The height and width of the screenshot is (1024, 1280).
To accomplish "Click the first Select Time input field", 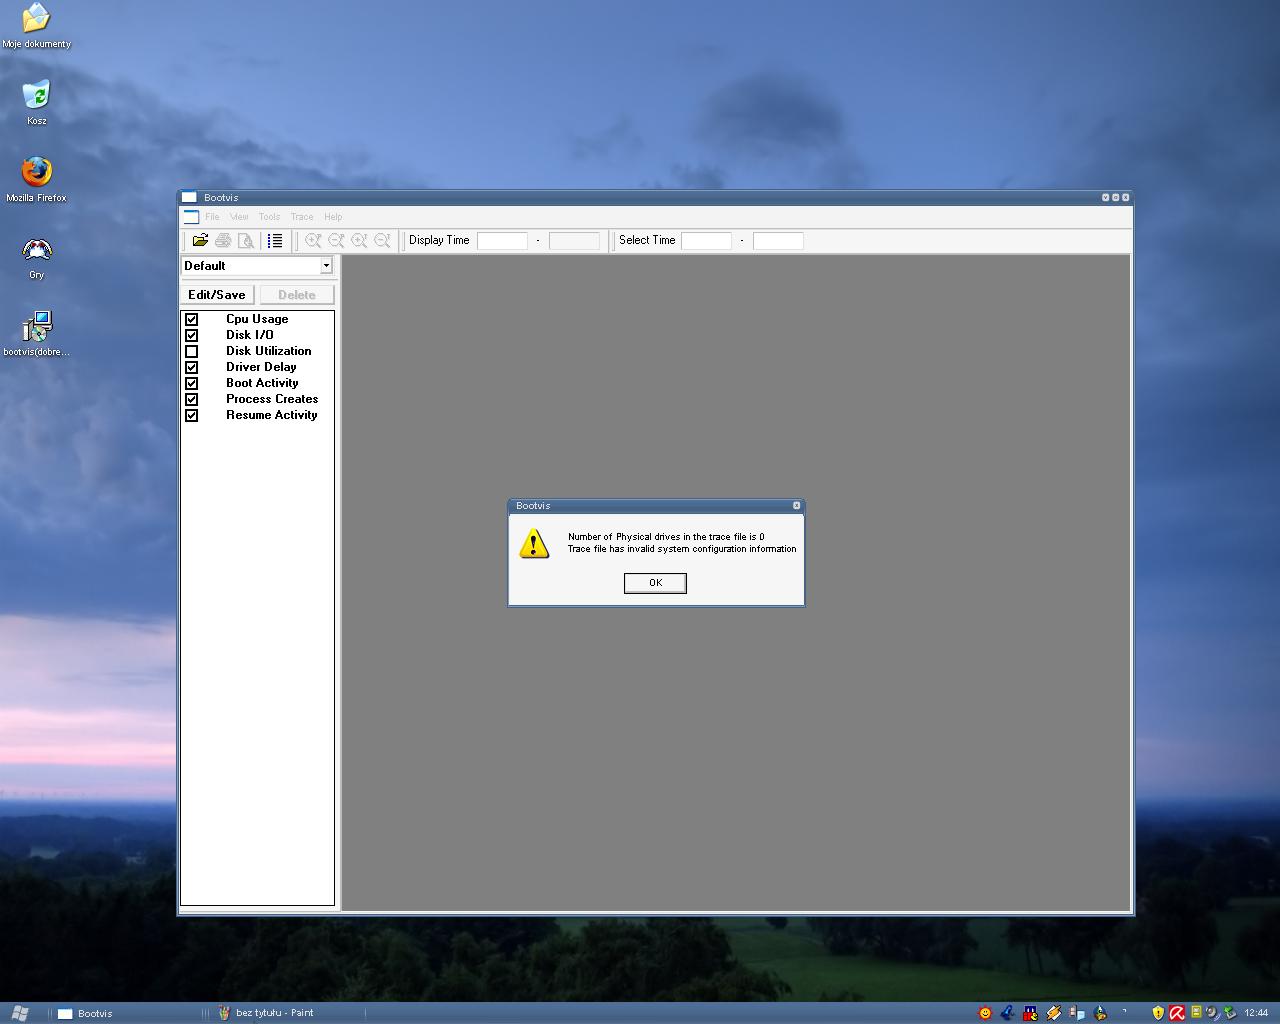I will (706, 240).
